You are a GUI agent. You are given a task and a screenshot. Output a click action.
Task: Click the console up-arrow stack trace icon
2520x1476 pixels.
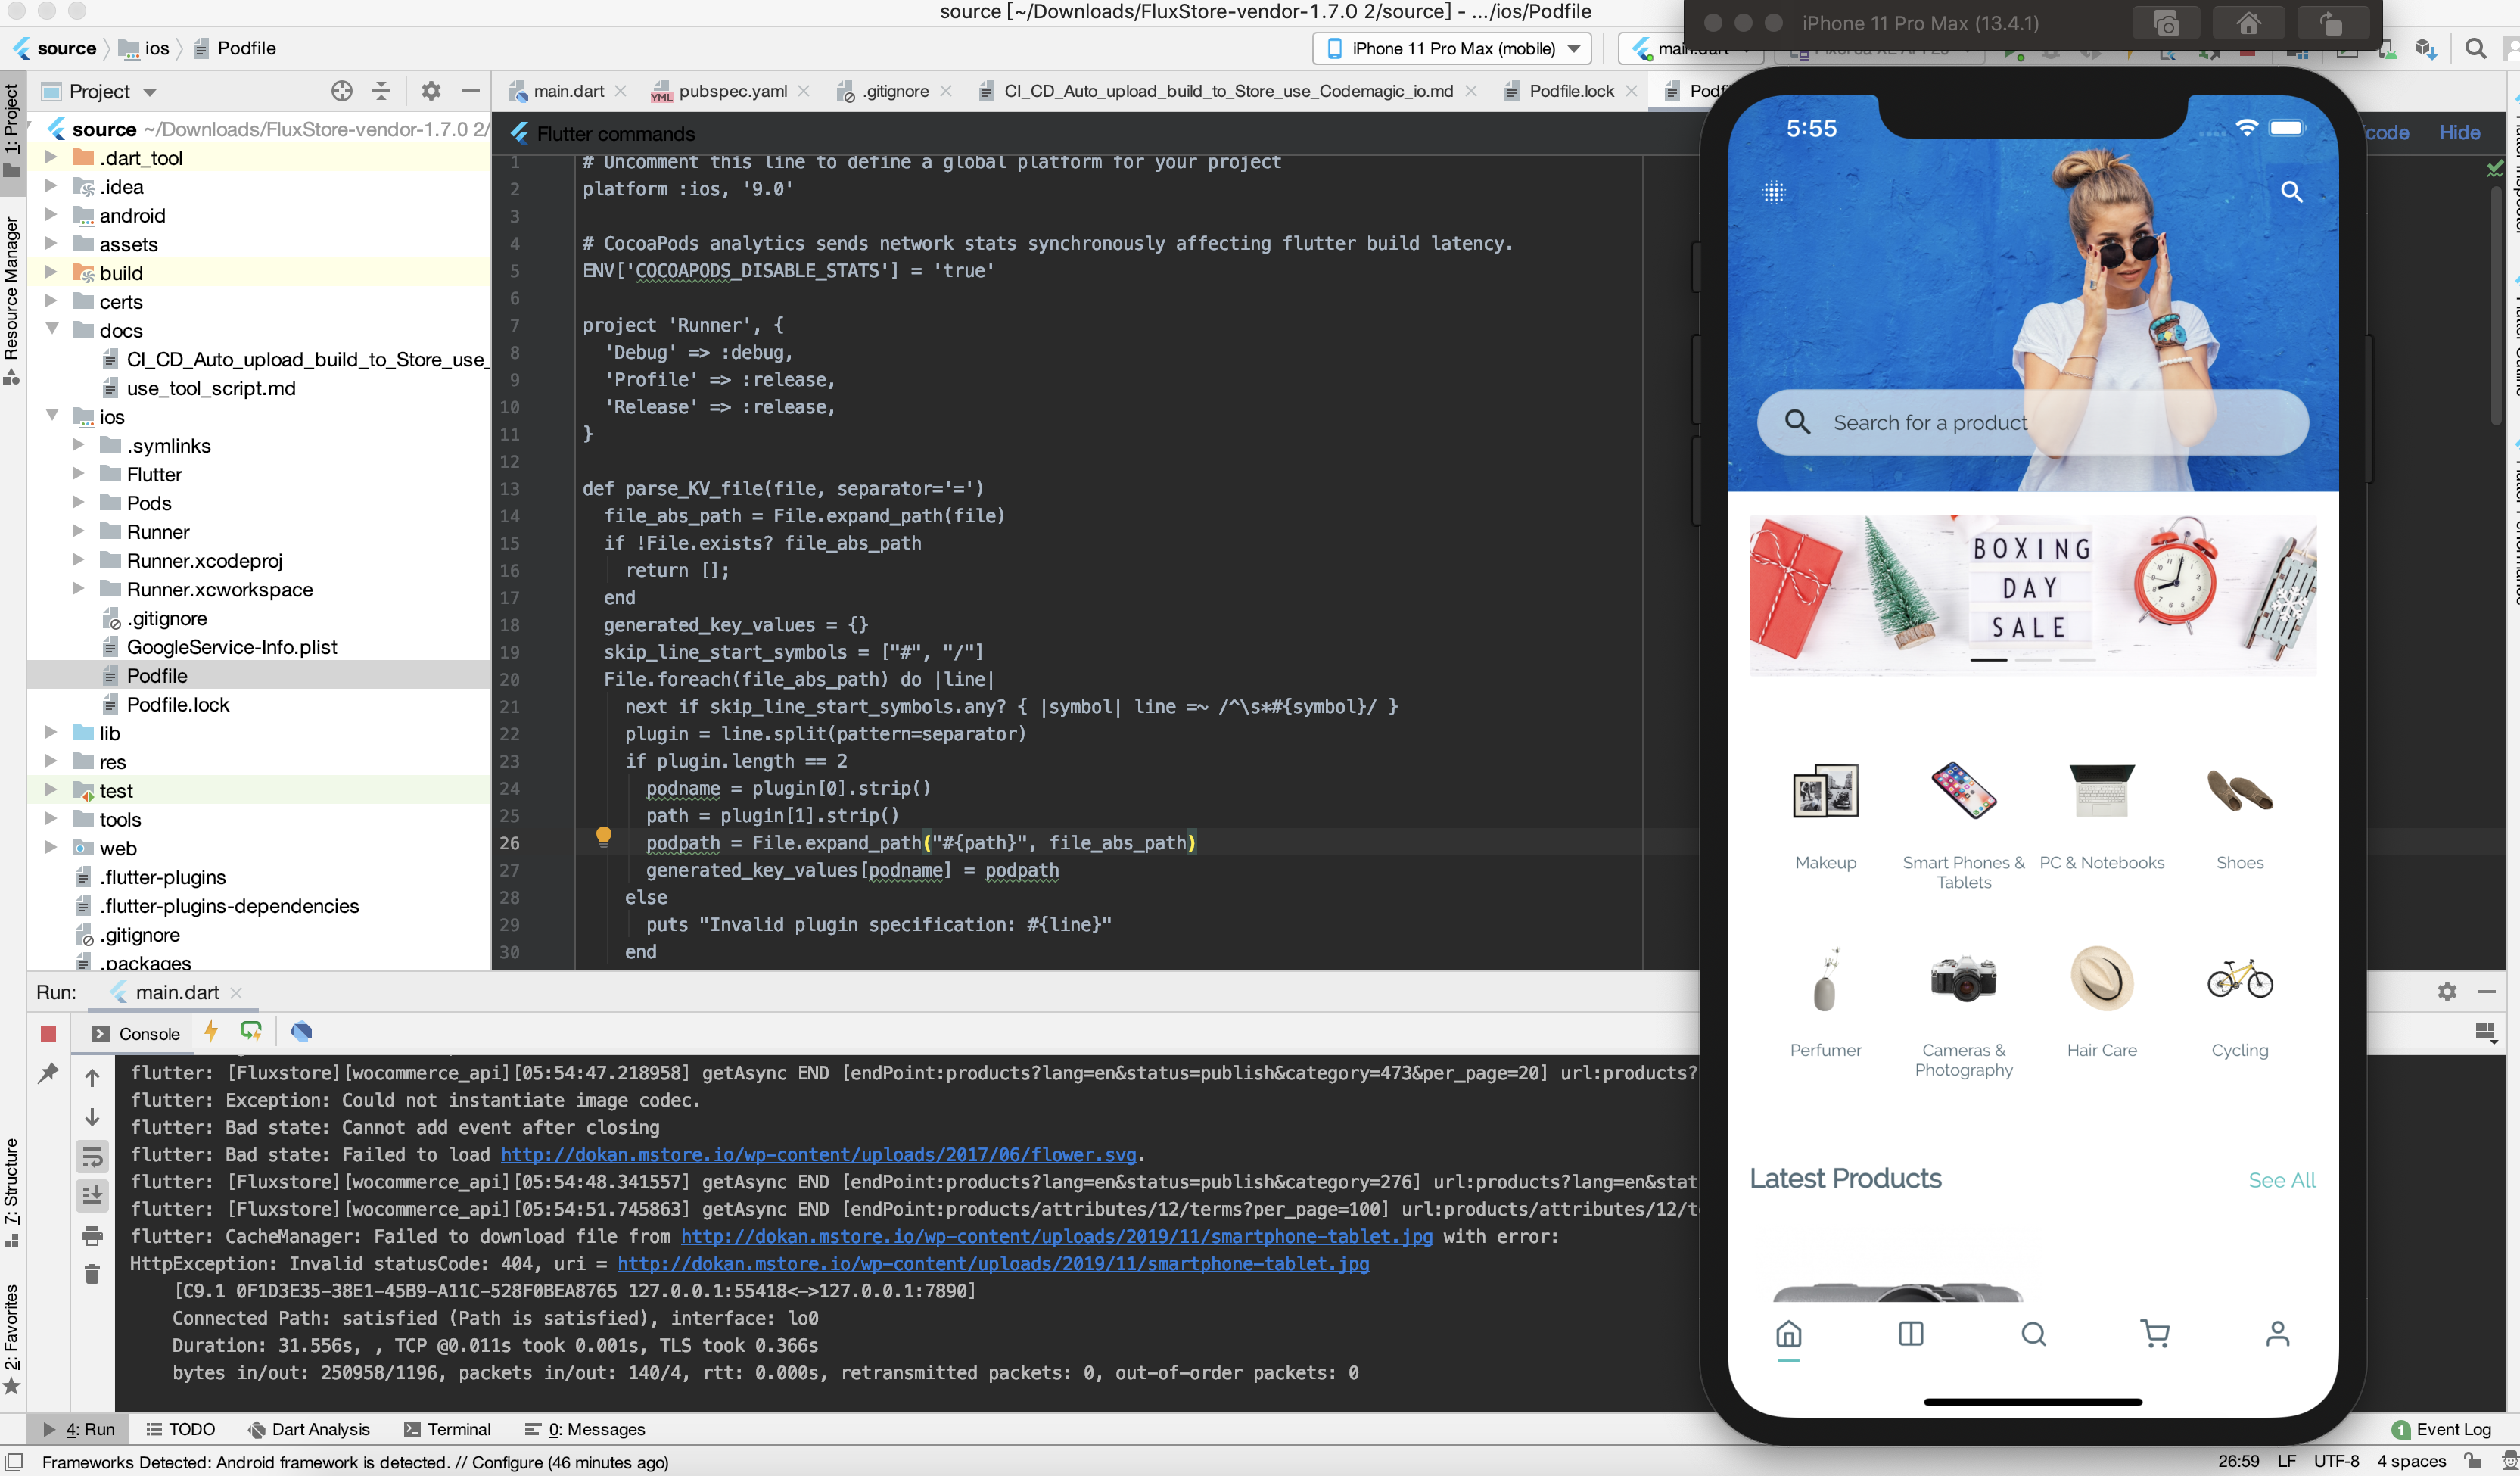point(92,1078)
